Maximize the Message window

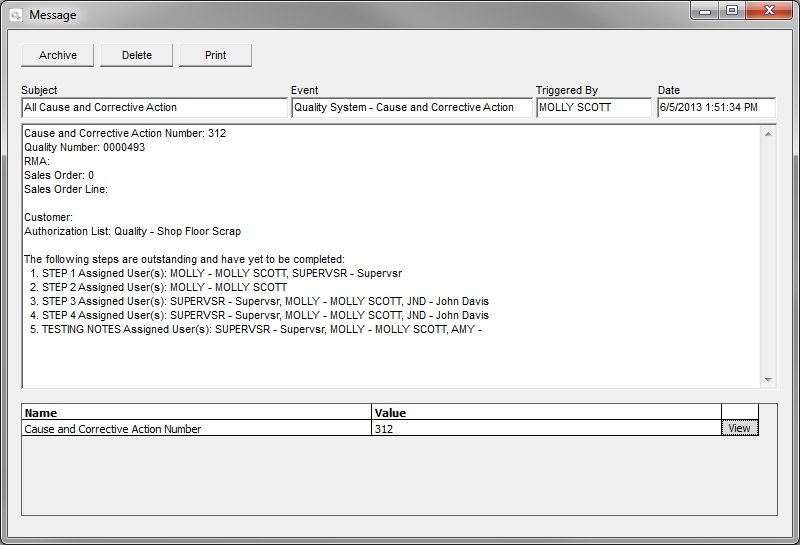pyautogui.click(x=732, y=11)
